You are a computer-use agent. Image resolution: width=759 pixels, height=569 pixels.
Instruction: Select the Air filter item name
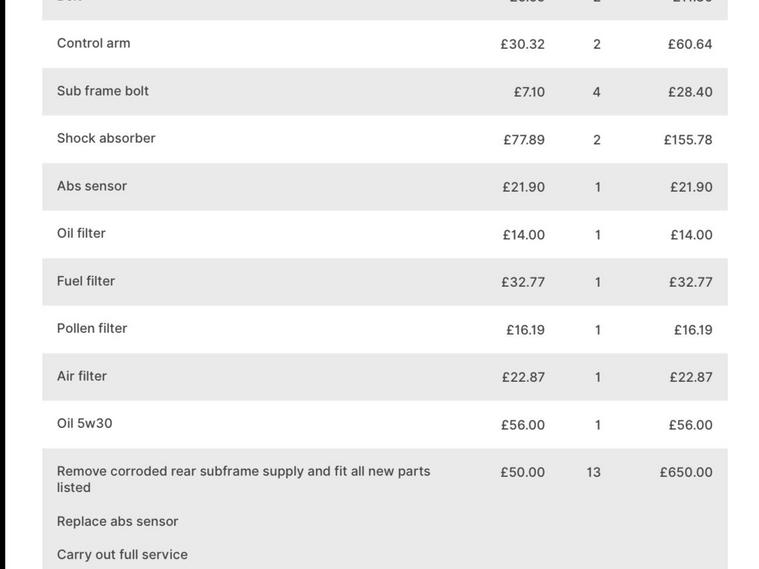pyautogui.click(x=81, y=376)
